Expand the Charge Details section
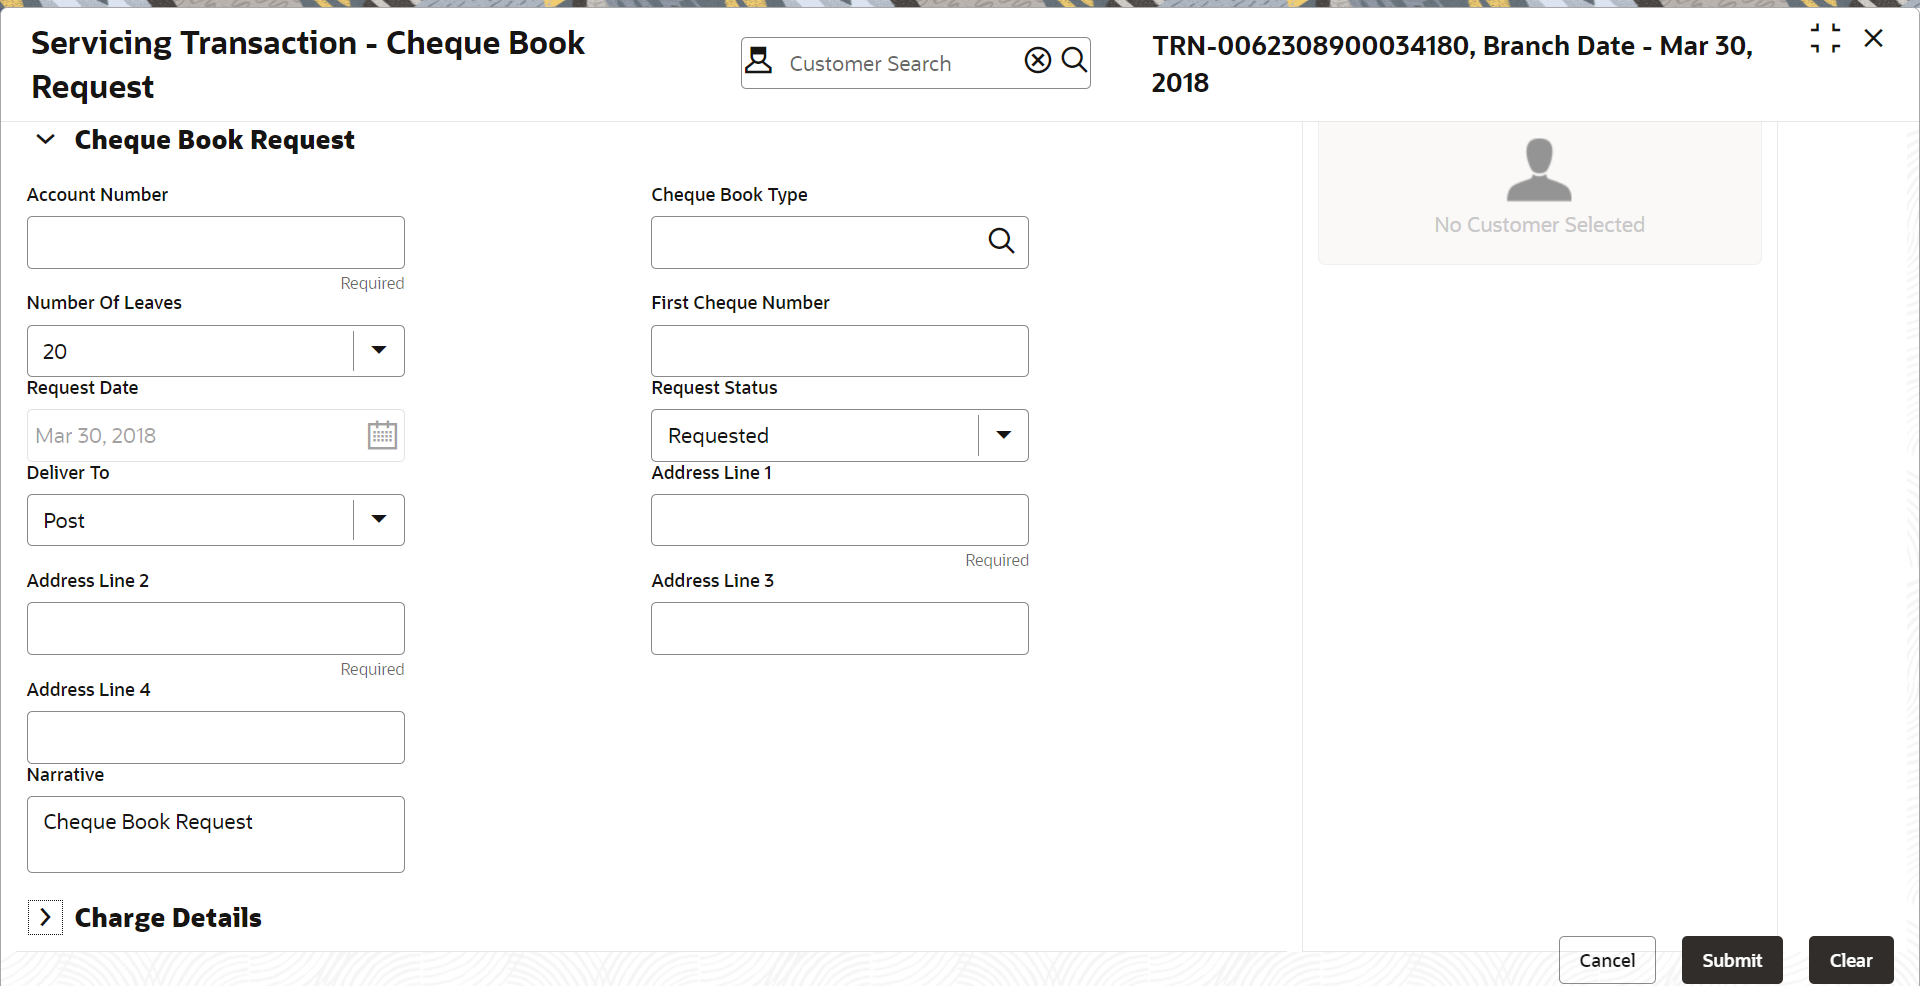 click(45, 917)
